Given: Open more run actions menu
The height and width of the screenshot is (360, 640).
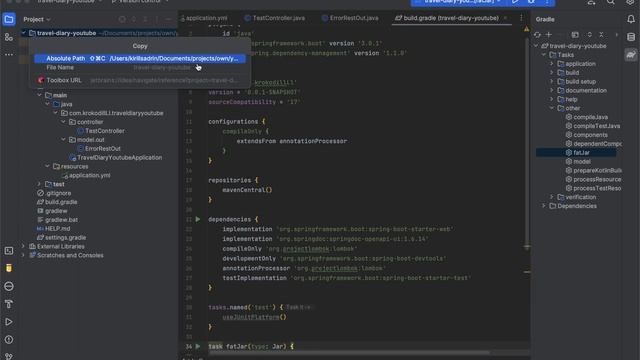Looking at the screenshot, I should pyautogui.click(x=547, y=2).
